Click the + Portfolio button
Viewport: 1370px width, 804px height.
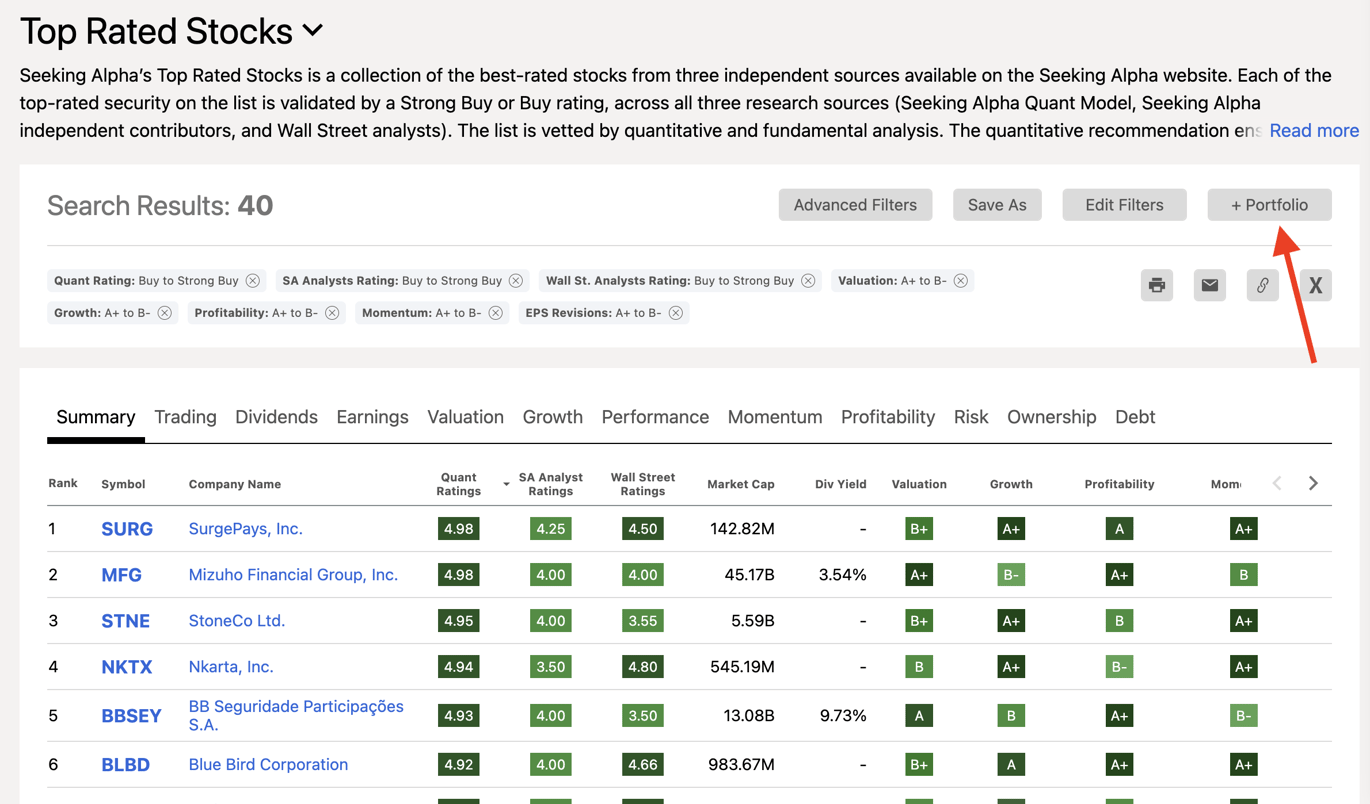coord(1269,204)
